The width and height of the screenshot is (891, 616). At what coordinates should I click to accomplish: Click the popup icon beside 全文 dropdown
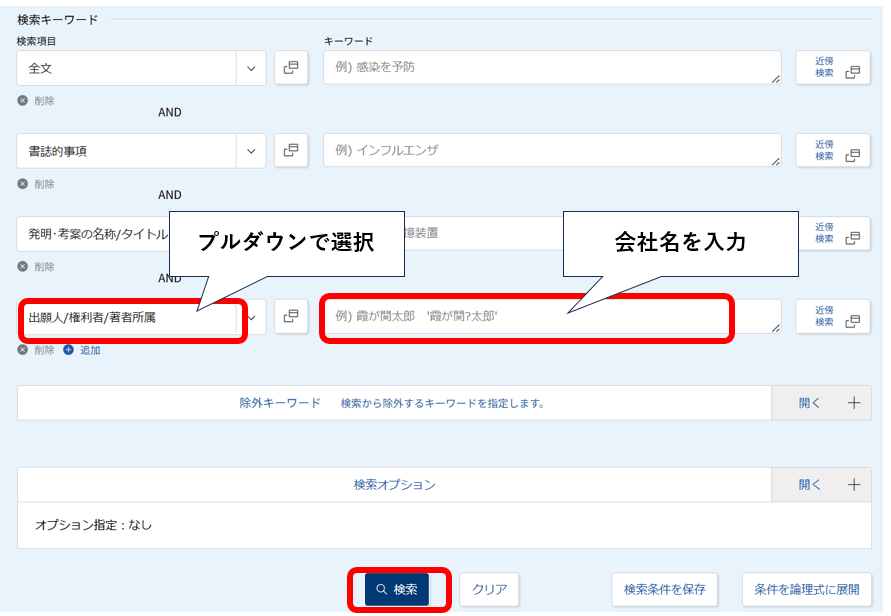point(291,68)
